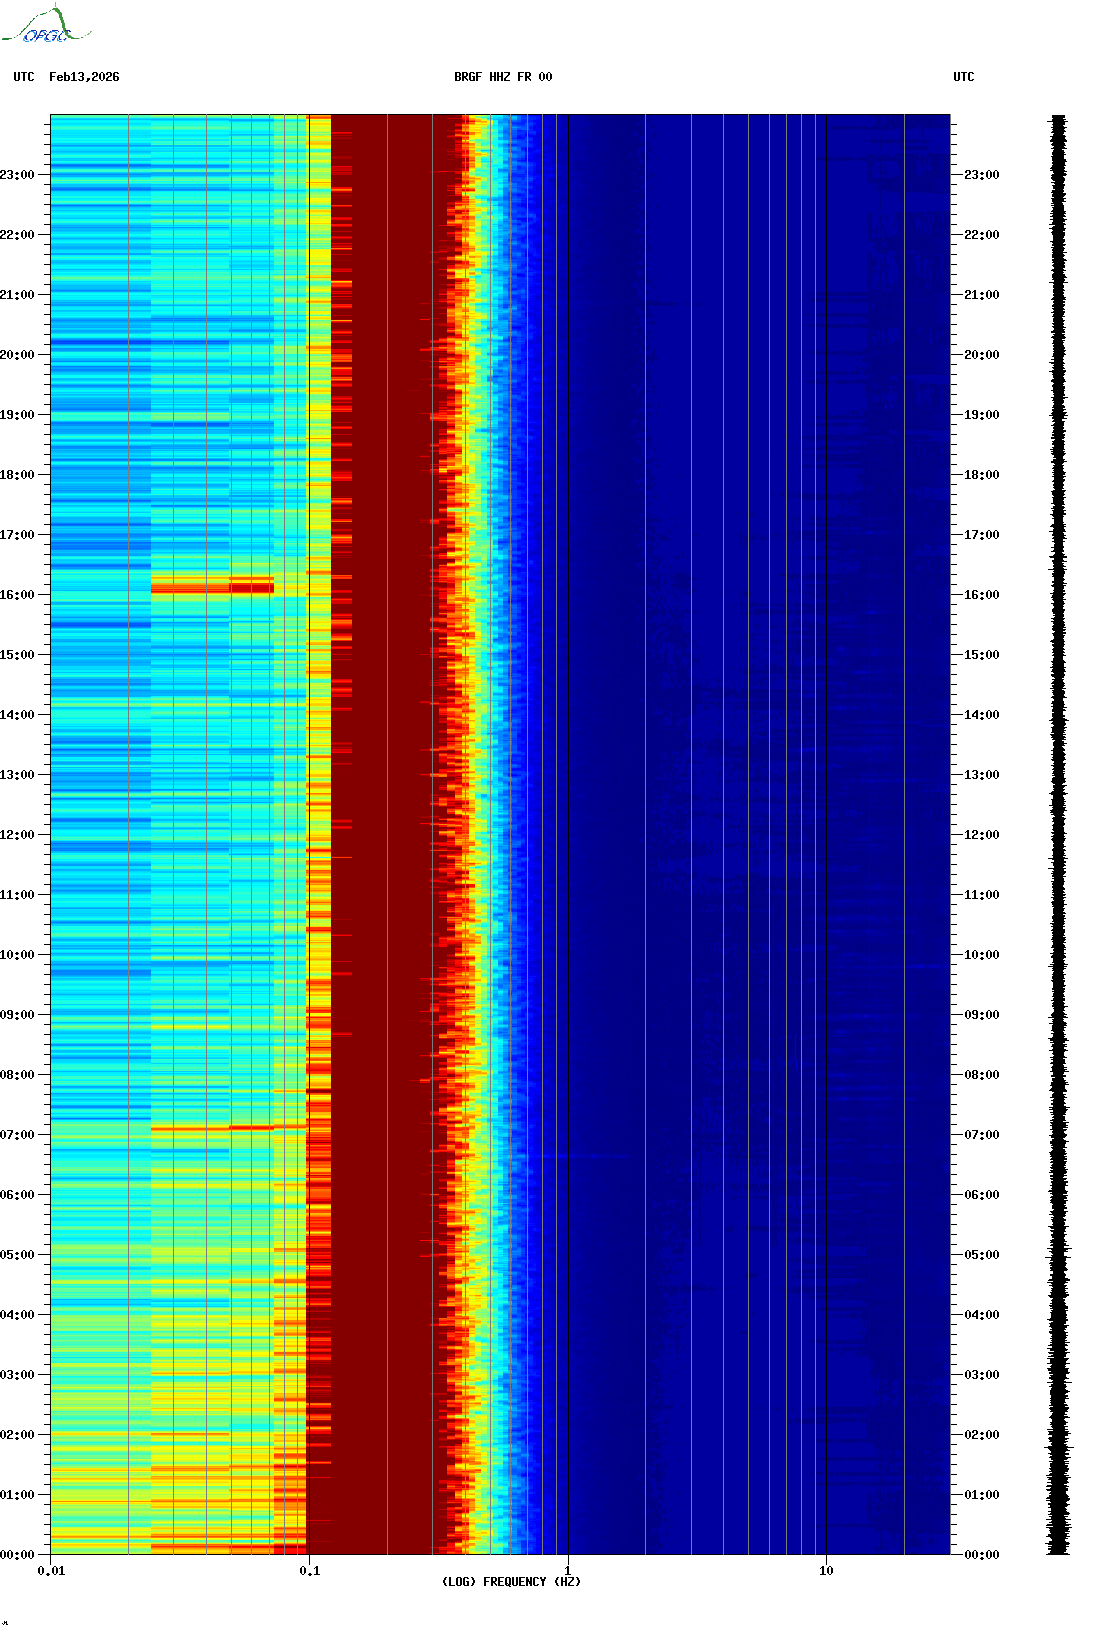Image resolution: width=1102 pixels, height=1634 pixels.
Task: Click the 16:00 marker on left time axis
Action: coord(17,595)
